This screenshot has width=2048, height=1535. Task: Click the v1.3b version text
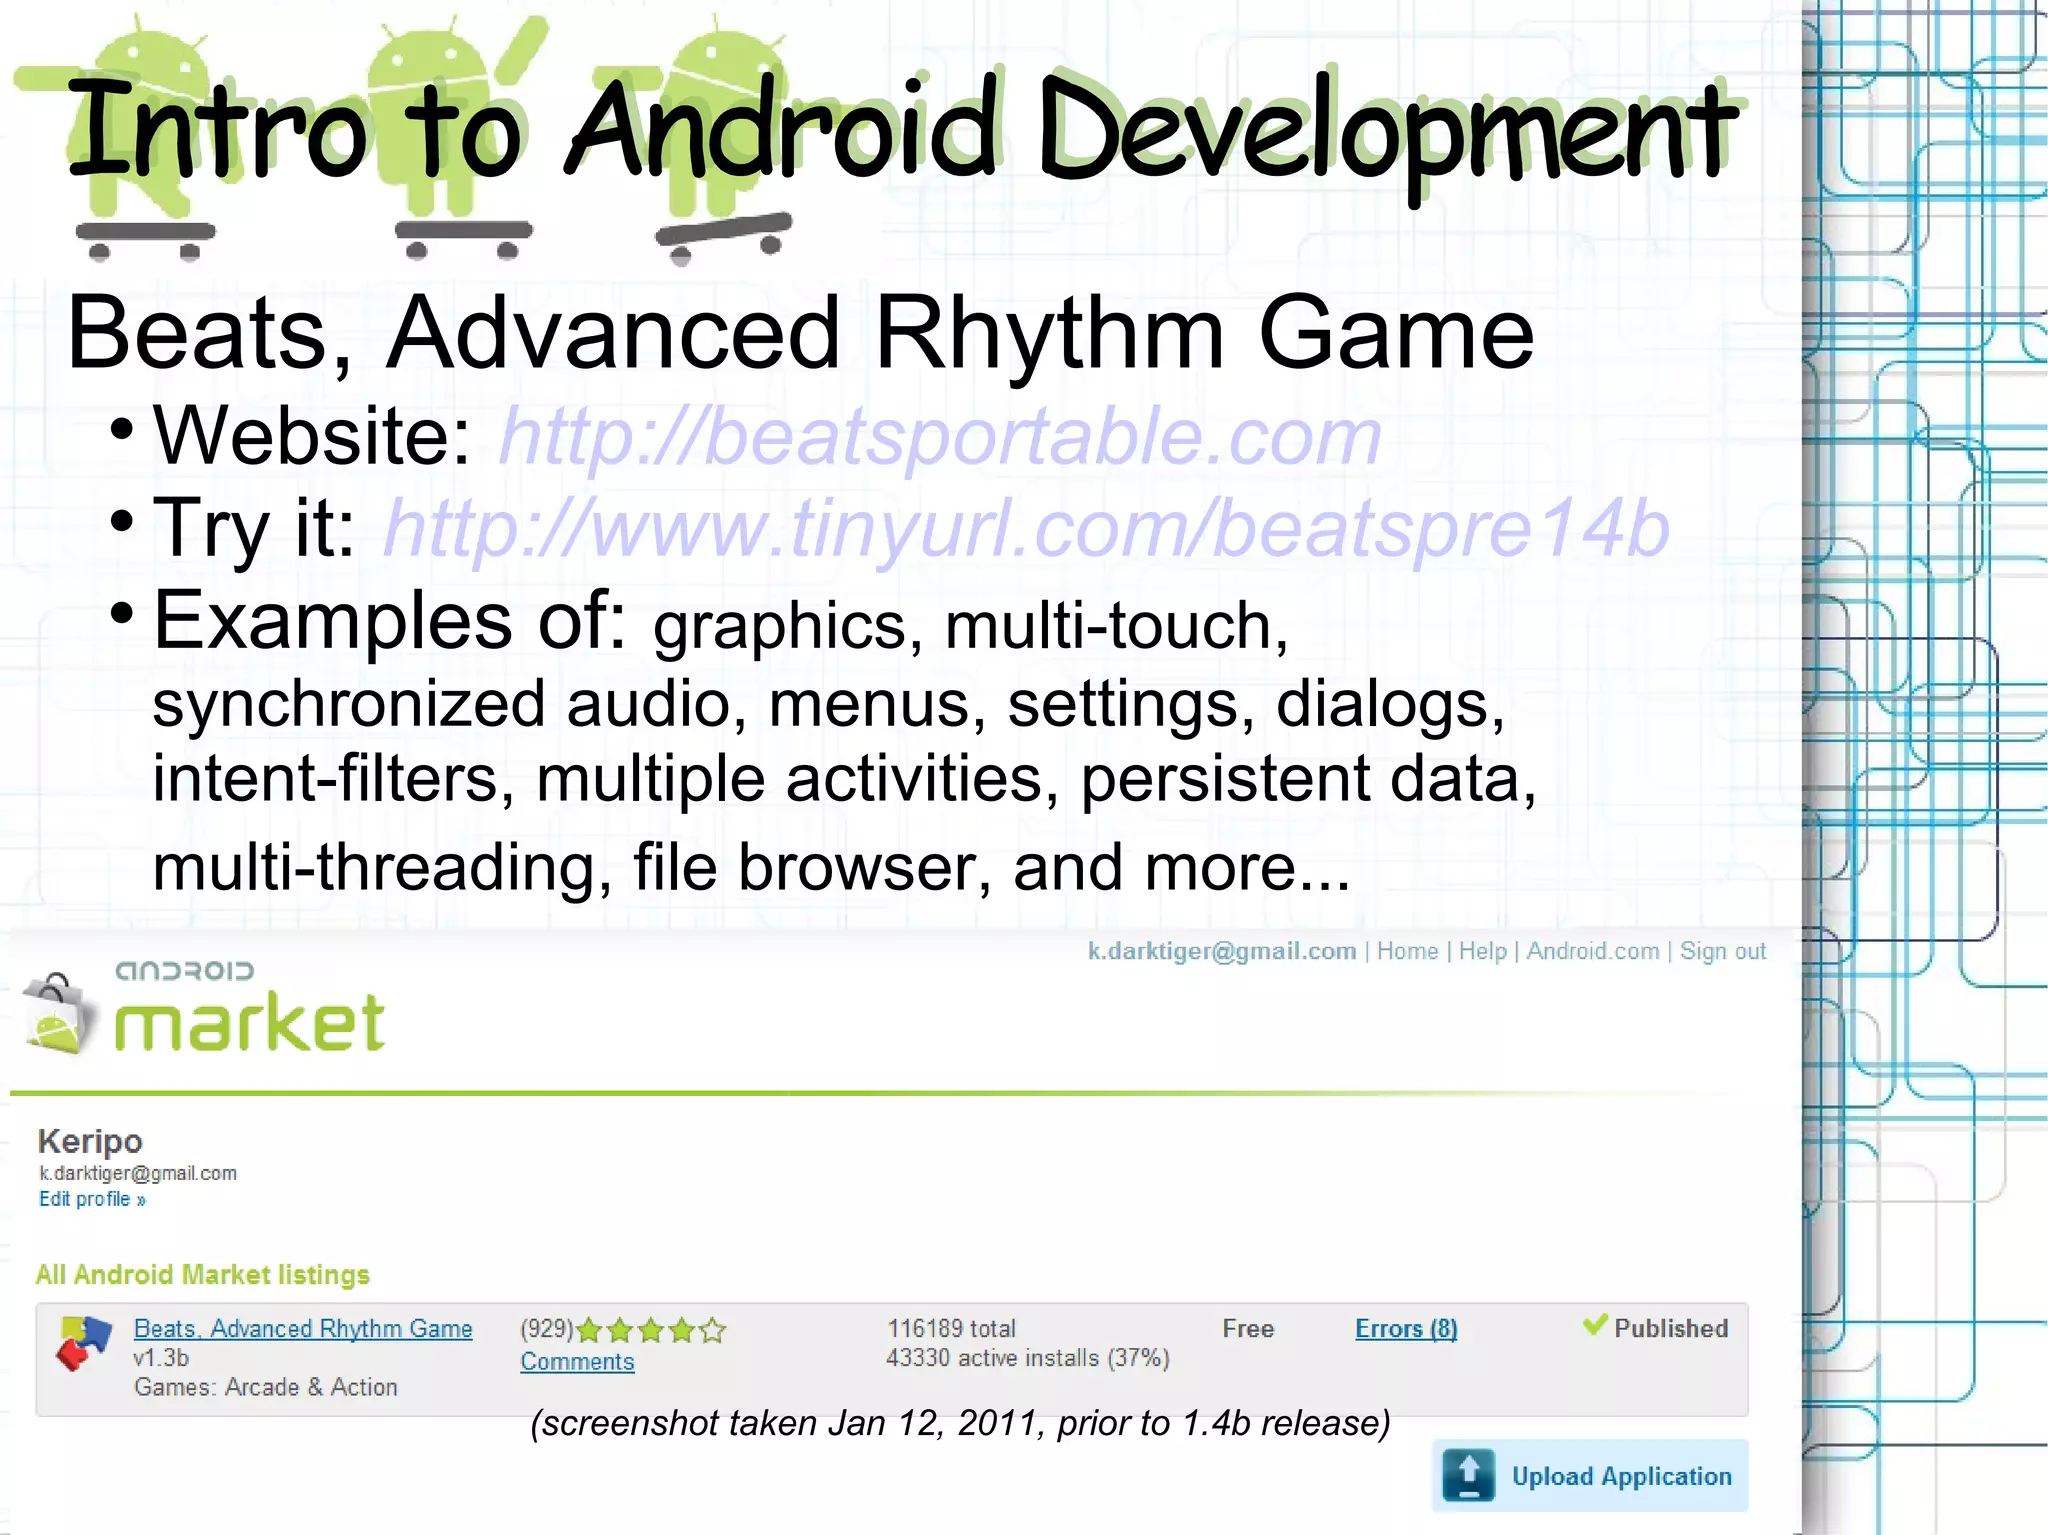click(x=161, y=1358)
